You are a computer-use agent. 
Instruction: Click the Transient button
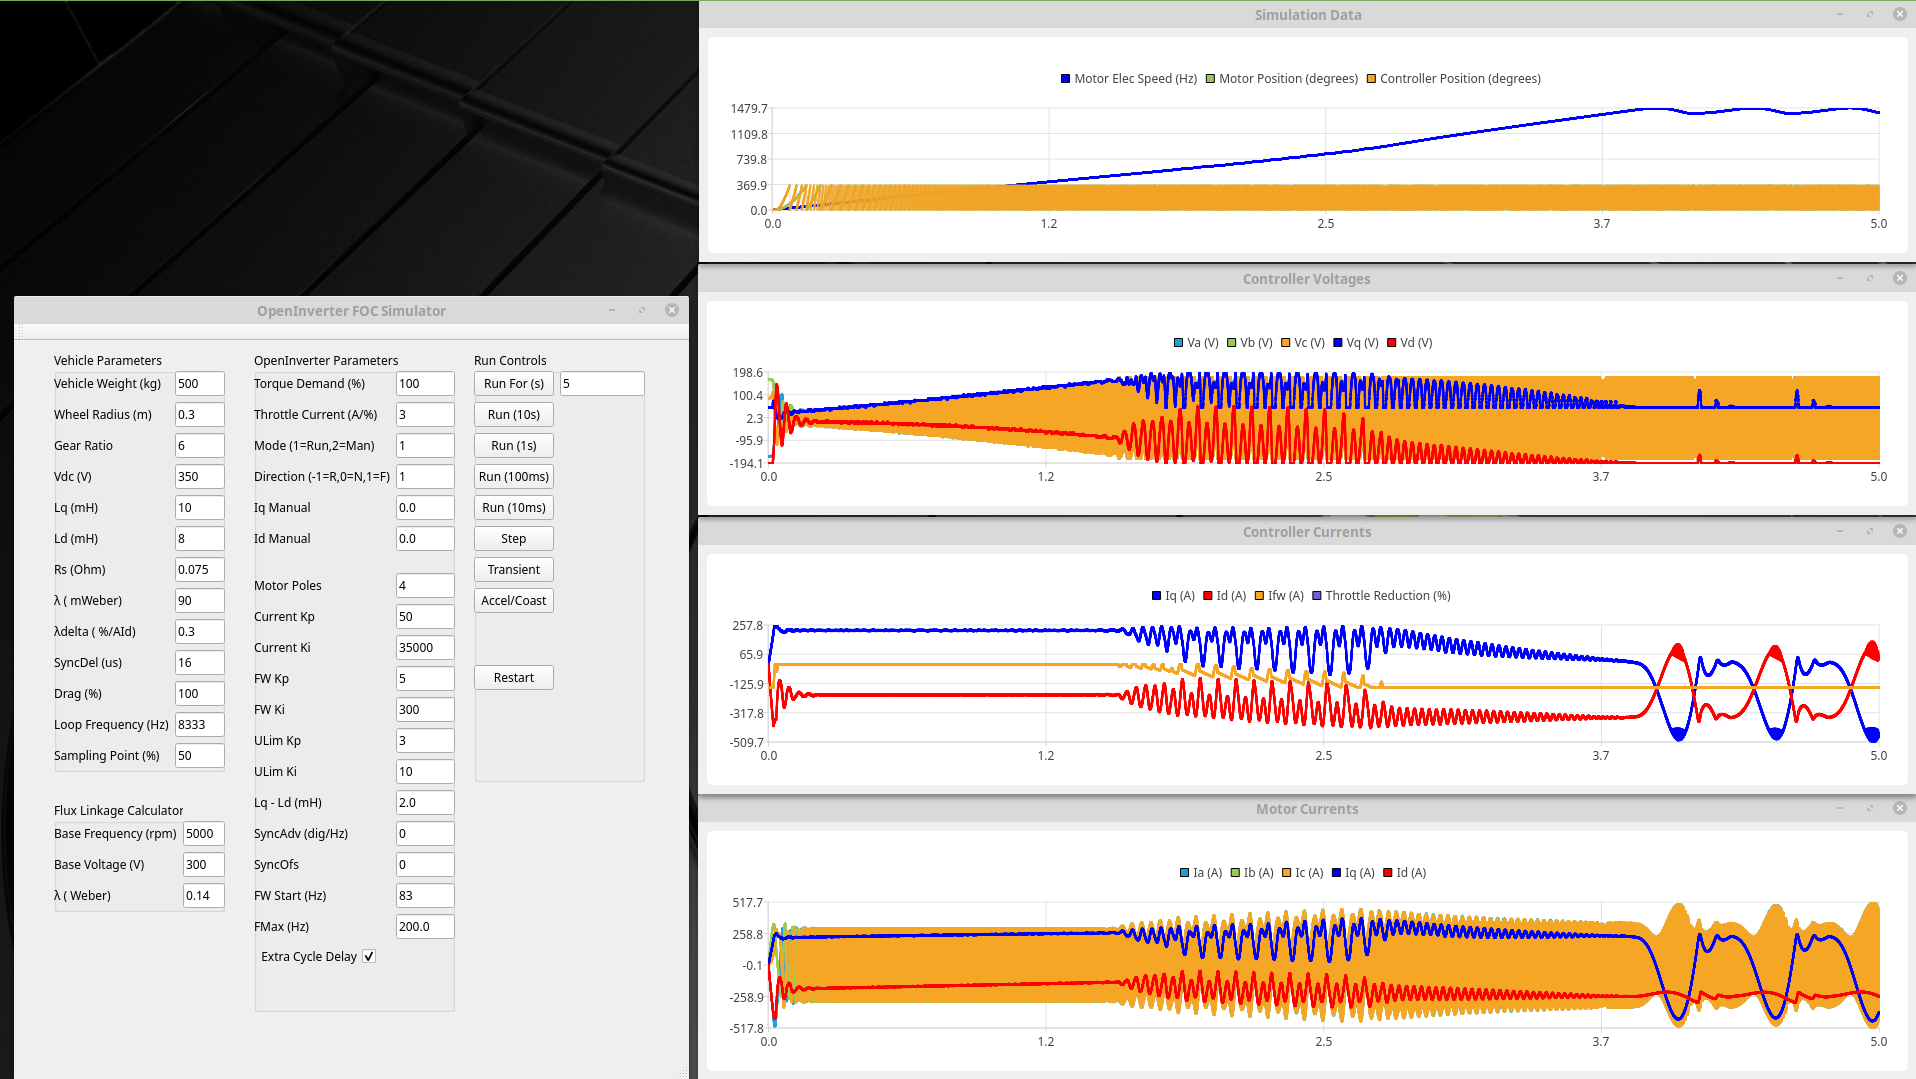513,570
